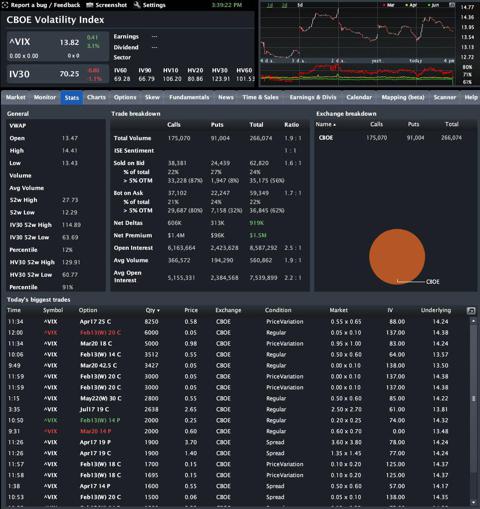The image size is (480, 509).
Task: Click the bug report icon
Action: 5,5
